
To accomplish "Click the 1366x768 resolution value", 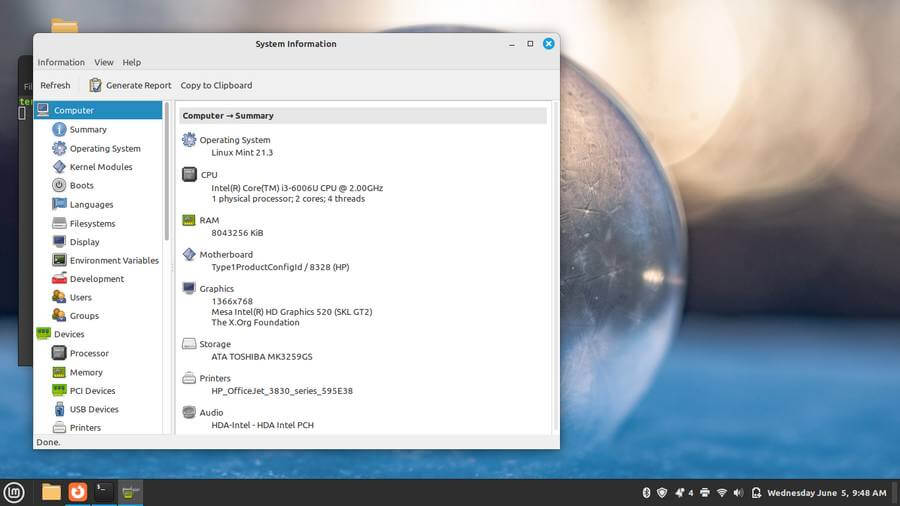I will [232, 301].
